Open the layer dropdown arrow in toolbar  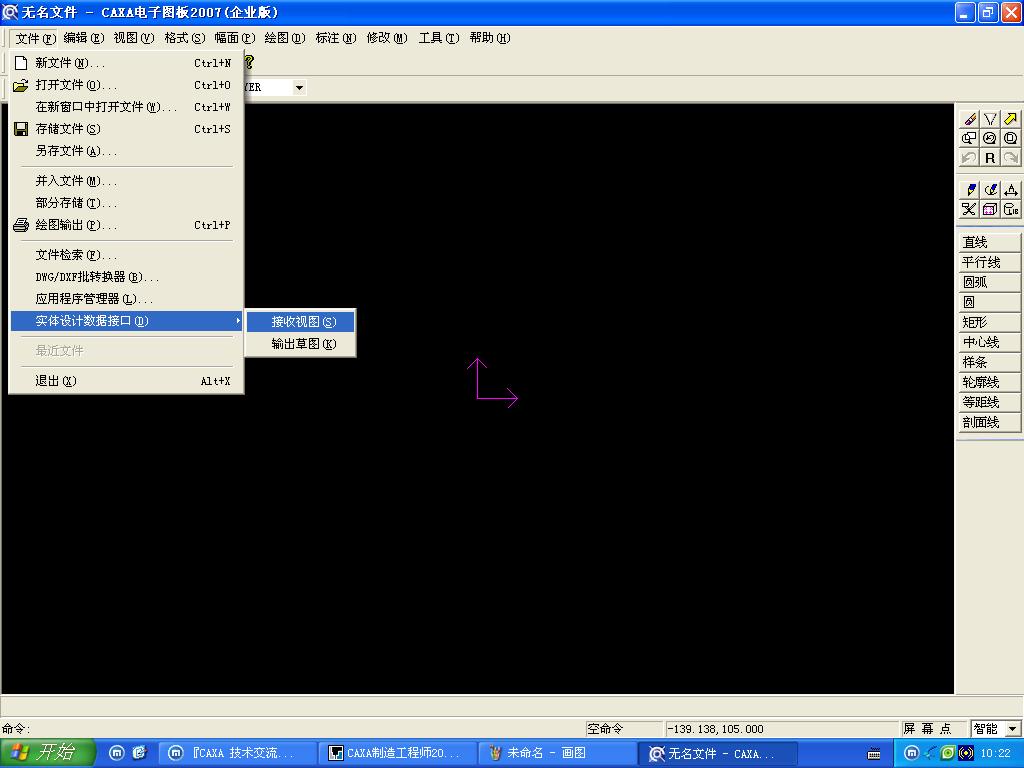pos(299,88)
